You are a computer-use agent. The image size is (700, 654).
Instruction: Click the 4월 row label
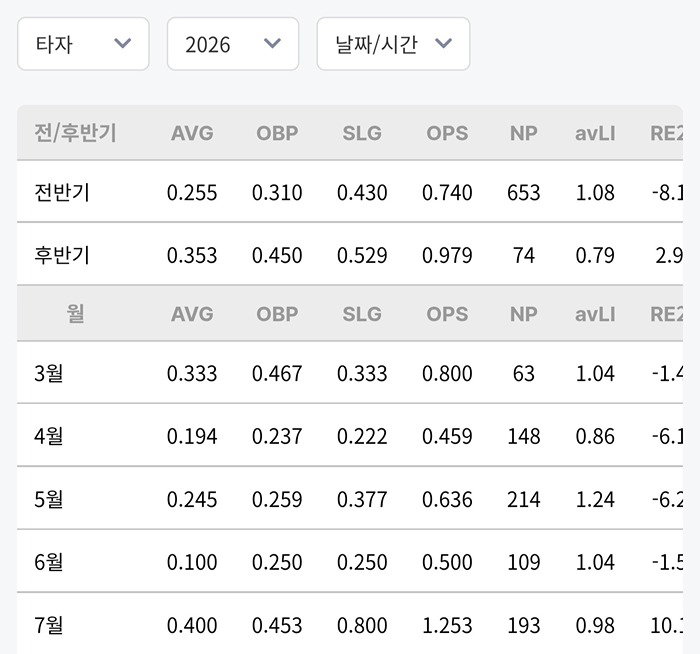49,436
